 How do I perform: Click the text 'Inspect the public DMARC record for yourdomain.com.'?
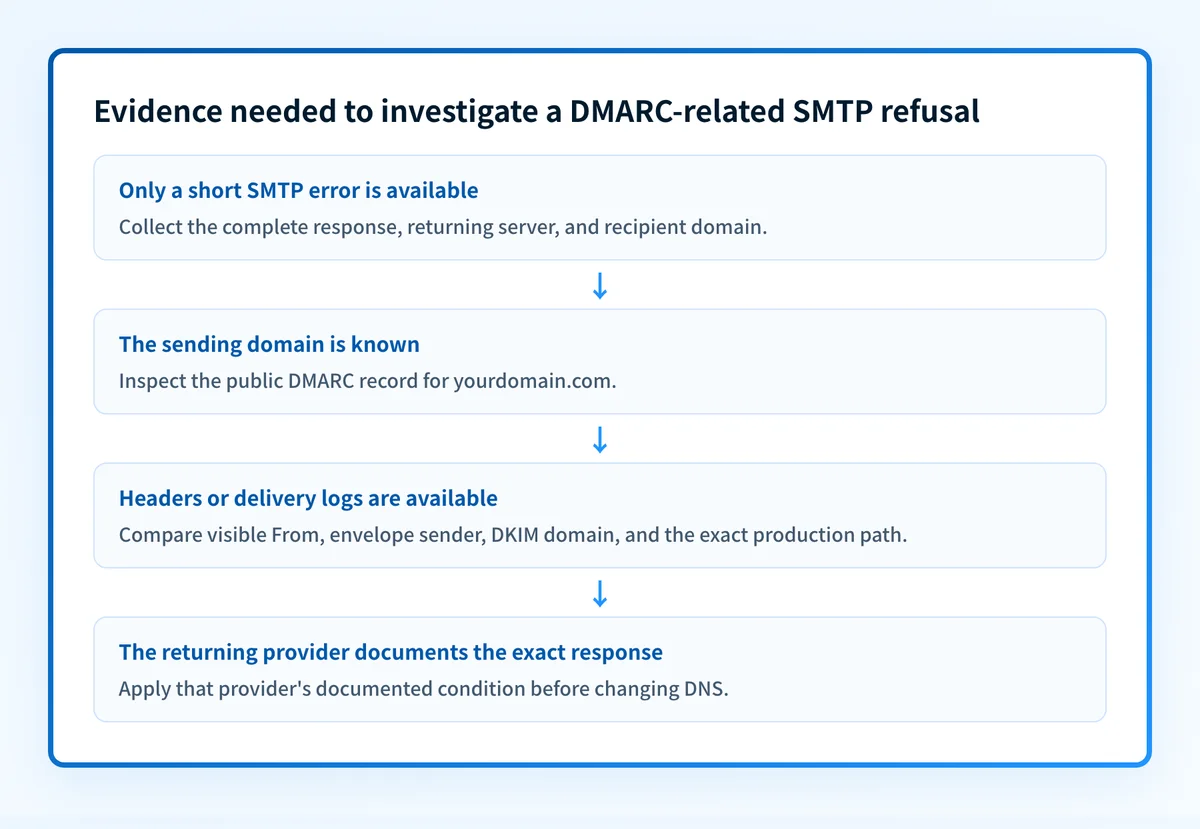pyautogui.click(x=367, y=381)
